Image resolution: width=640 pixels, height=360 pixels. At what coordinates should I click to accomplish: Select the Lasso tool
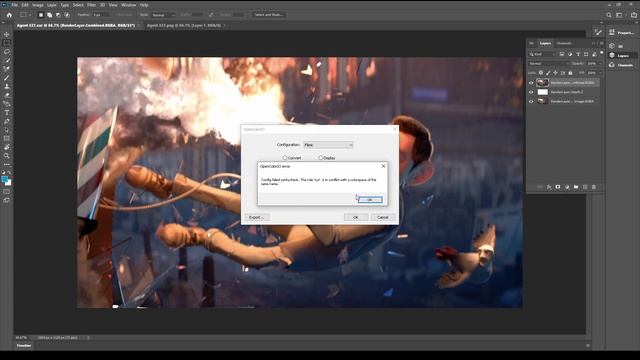point(7,52)
